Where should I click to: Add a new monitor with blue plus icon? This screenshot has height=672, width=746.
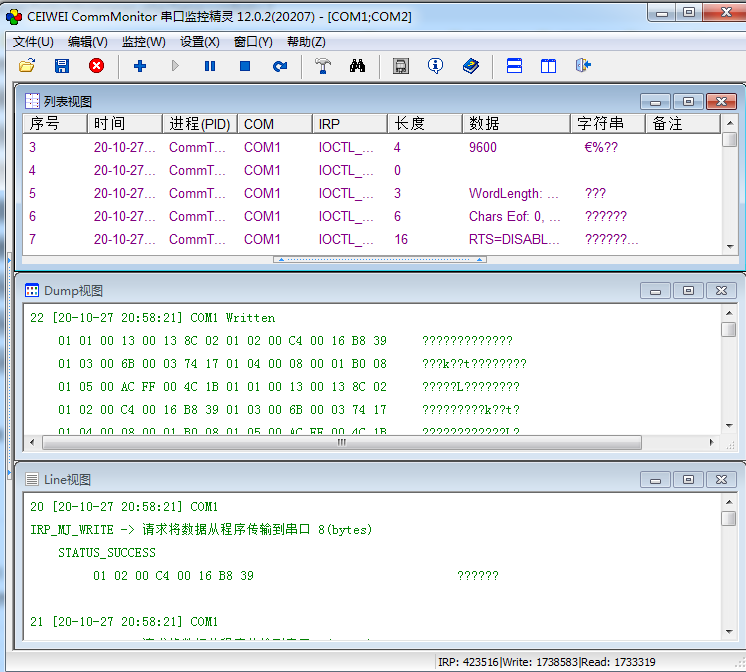click(140, 66)
